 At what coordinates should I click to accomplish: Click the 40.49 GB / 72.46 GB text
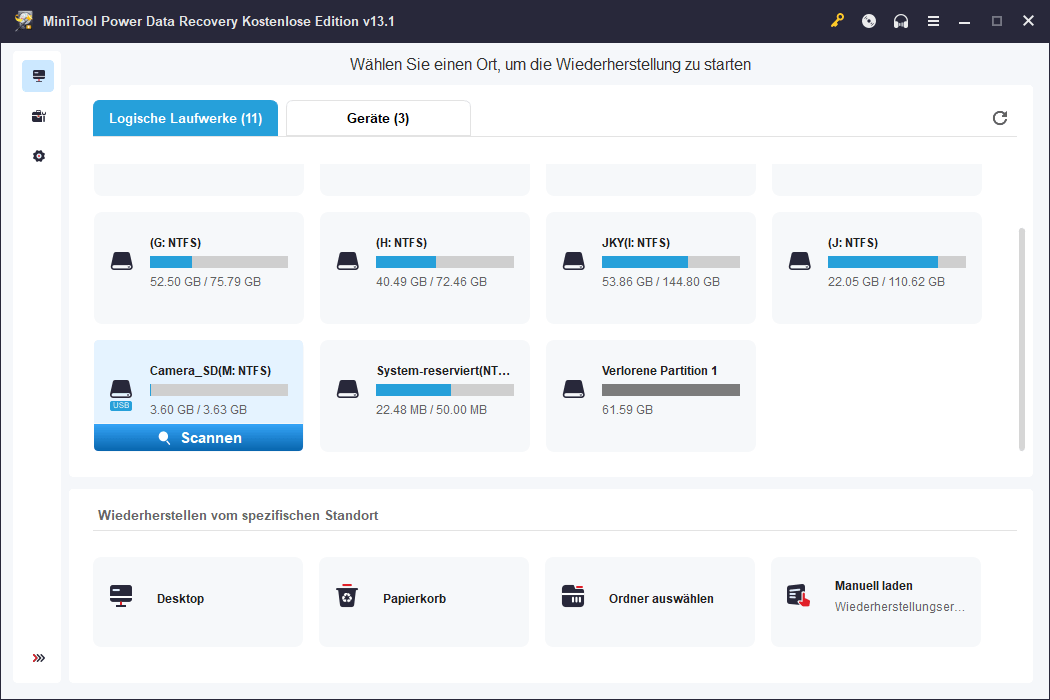tap(431, 281)
